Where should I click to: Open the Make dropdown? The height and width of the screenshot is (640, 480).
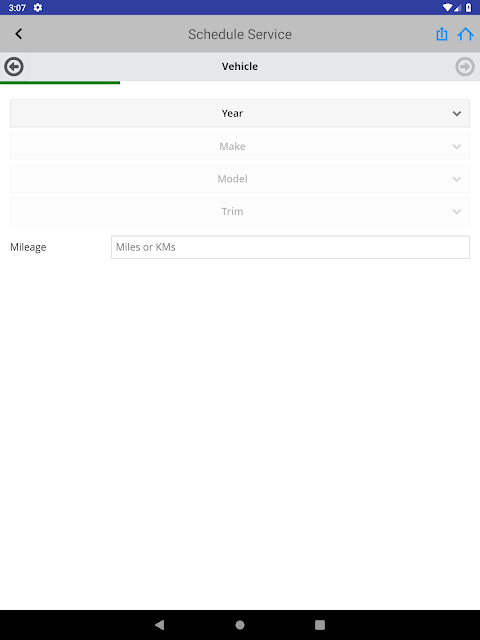[240, 146]
